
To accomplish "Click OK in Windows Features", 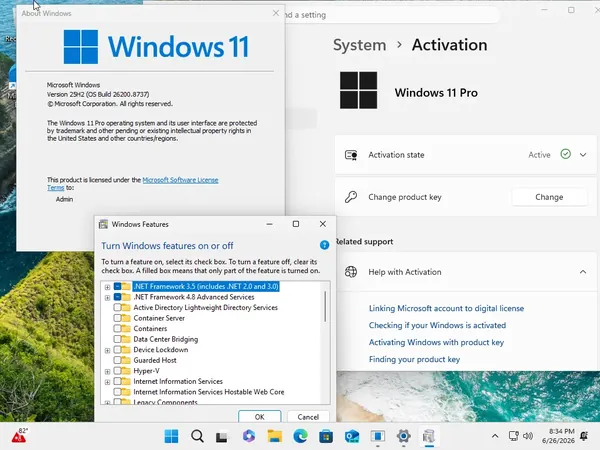I will pos(259,416).
